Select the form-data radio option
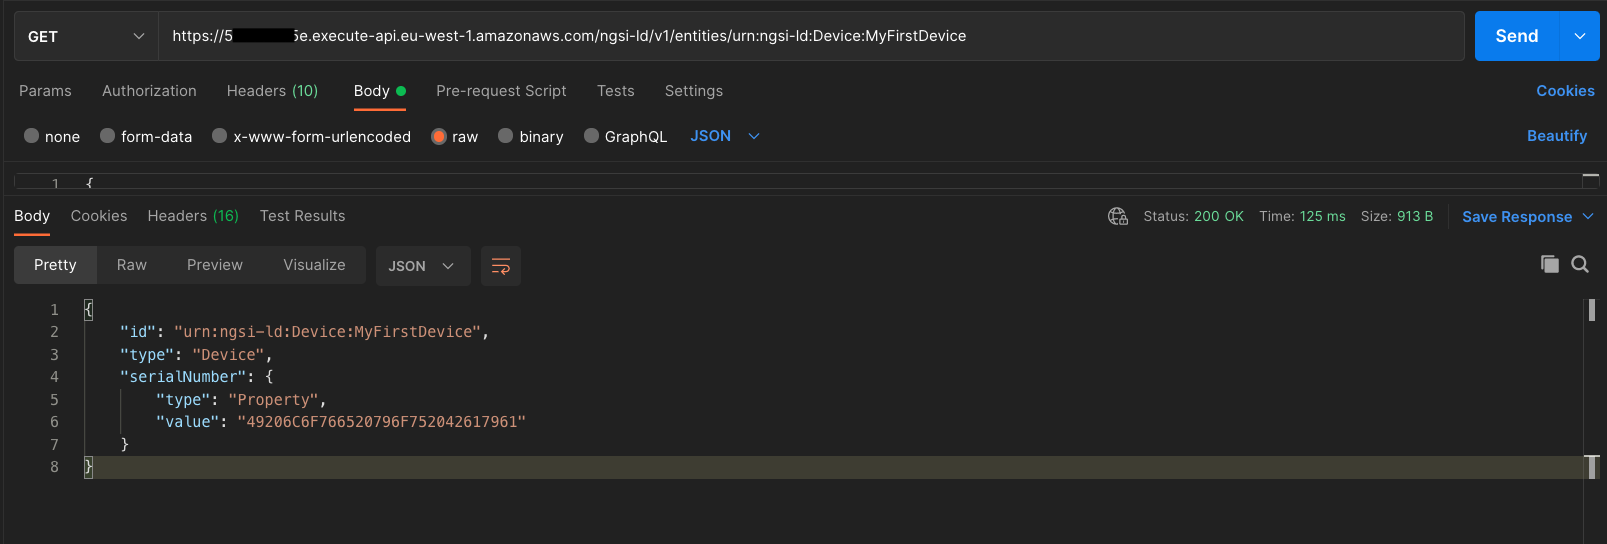 coord(108,136)
